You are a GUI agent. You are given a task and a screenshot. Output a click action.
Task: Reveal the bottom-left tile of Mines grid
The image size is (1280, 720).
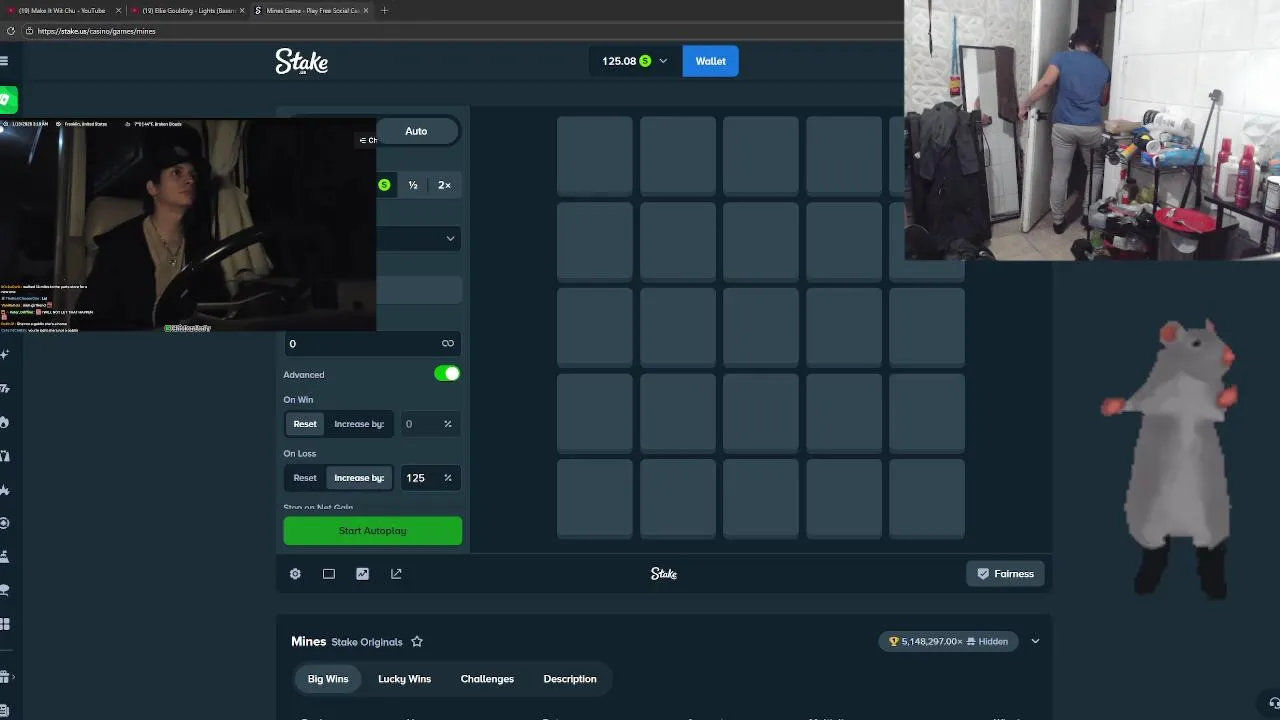[595, 498]
